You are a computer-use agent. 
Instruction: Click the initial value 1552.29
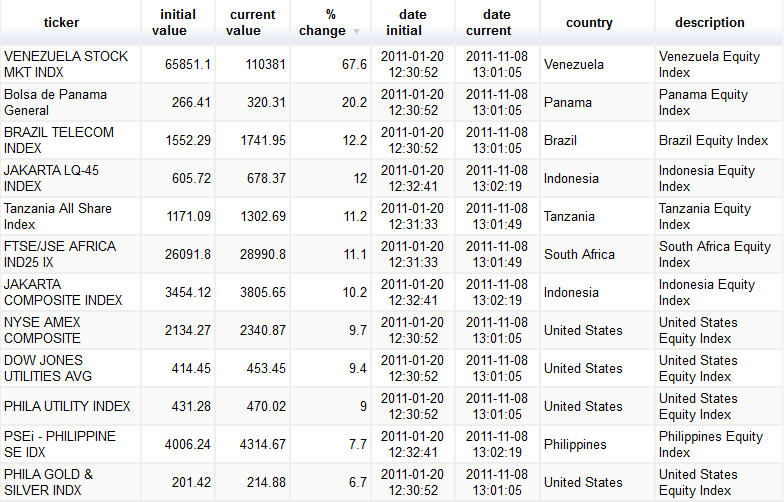[x=188, y=140]
